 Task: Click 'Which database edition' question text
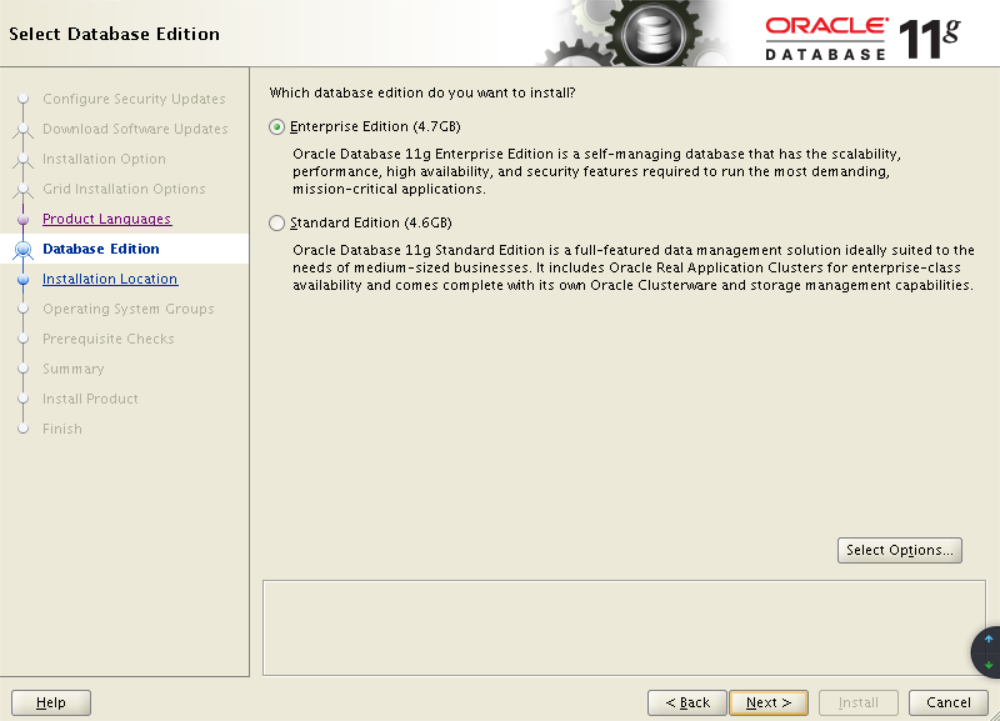point(422,93)
